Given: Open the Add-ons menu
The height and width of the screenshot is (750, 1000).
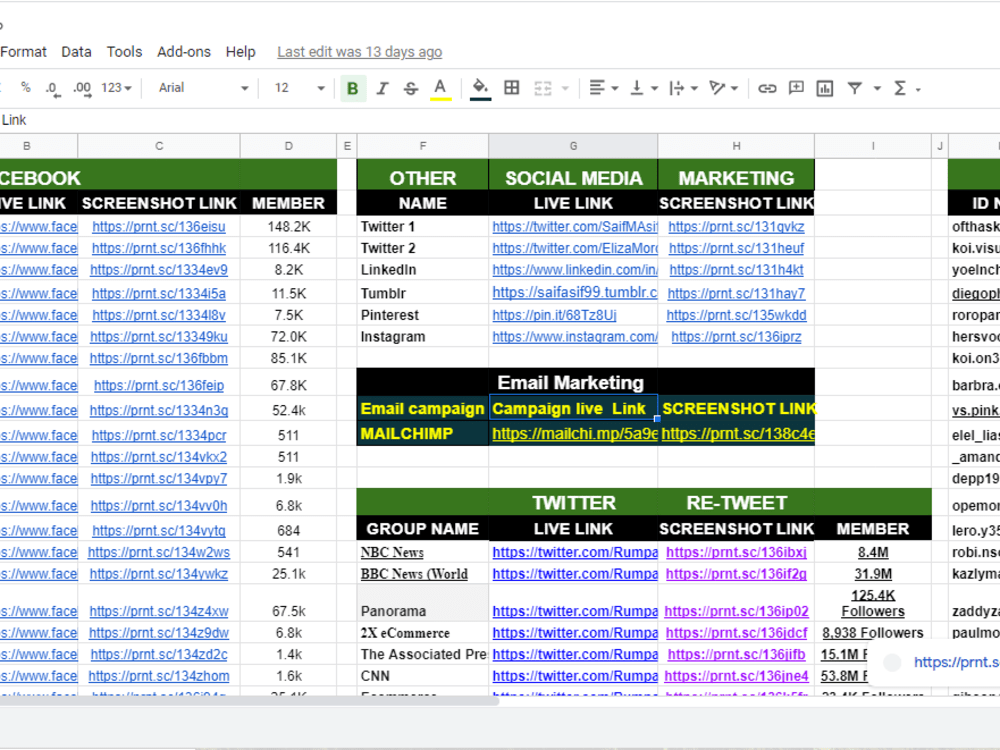Looking at the screenshot, I should click(184, 52).
